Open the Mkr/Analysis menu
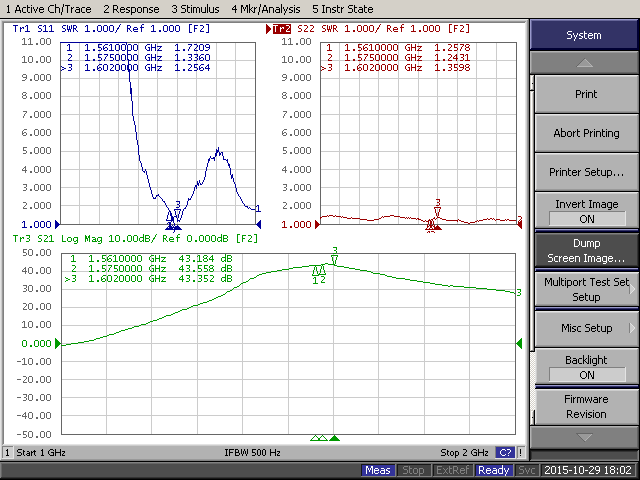 click(x=266, y=9)
